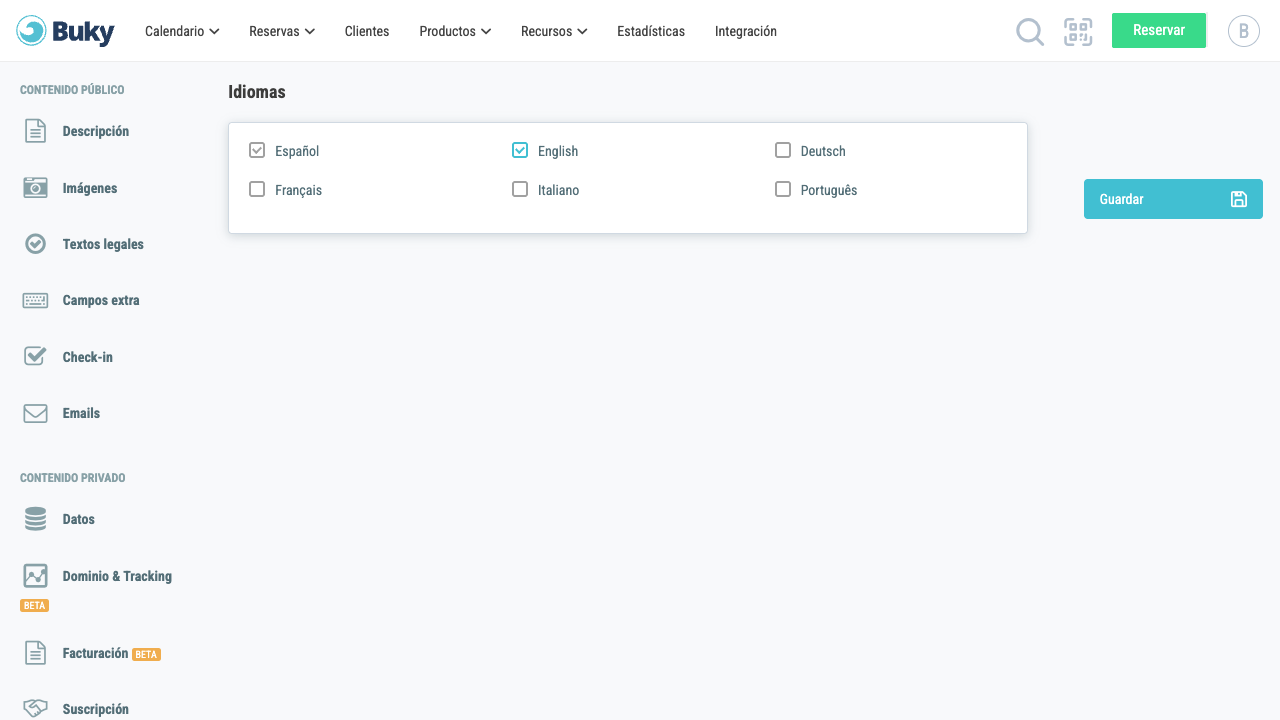1280x720 pixels.
Task: Expand the Calendario dropdown menu
Action: [x=182, y=31]
